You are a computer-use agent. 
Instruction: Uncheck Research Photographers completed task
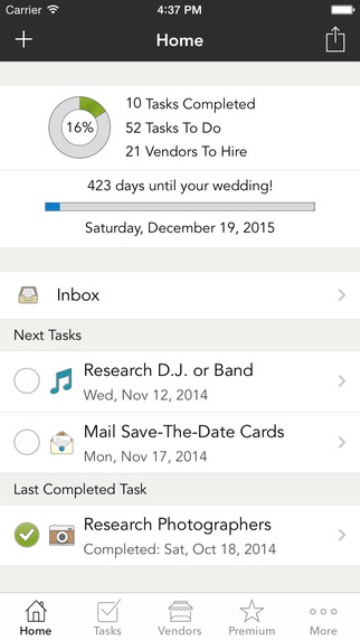(x=27, y=535)
